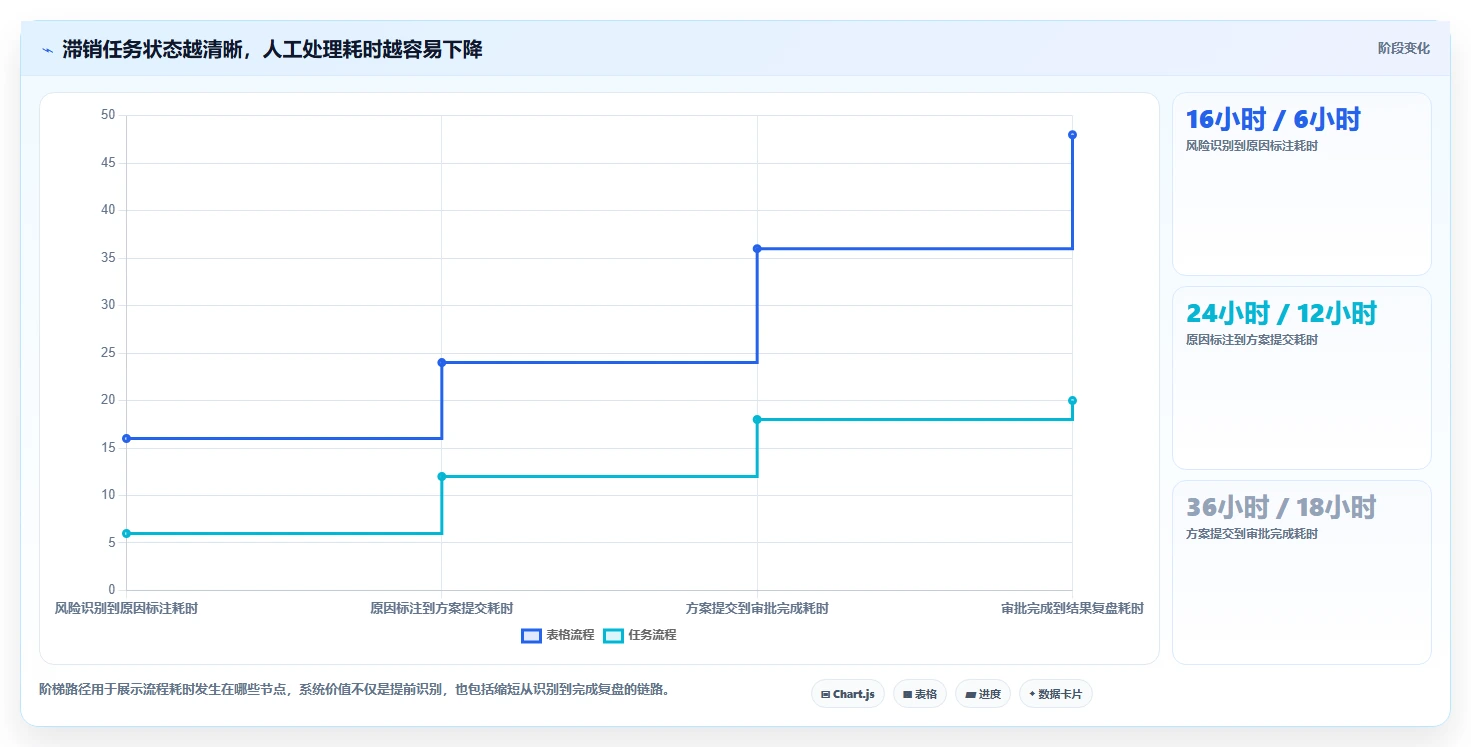Click the card caption 方案提交到审批完成耗时

[1251, 534]
